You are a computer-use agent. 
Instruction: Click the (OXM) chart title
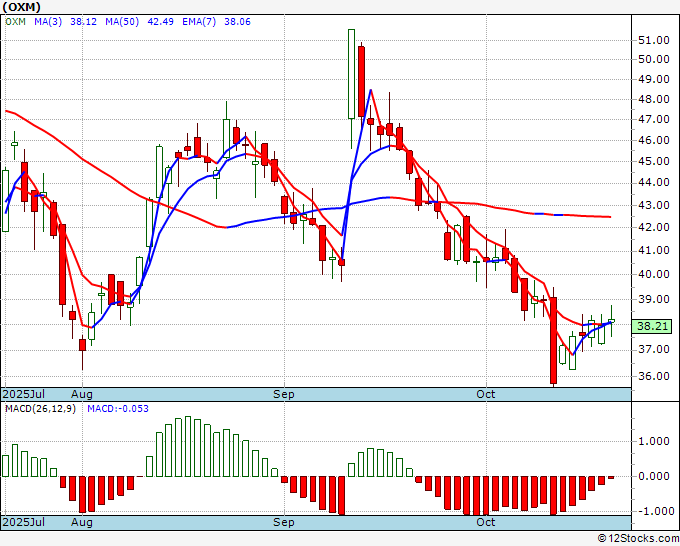[21, 7]
